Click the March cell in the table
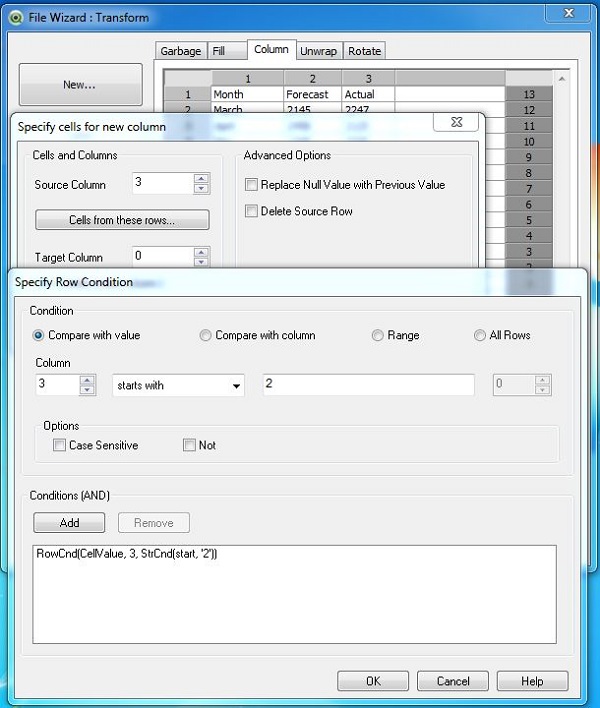 247,109
